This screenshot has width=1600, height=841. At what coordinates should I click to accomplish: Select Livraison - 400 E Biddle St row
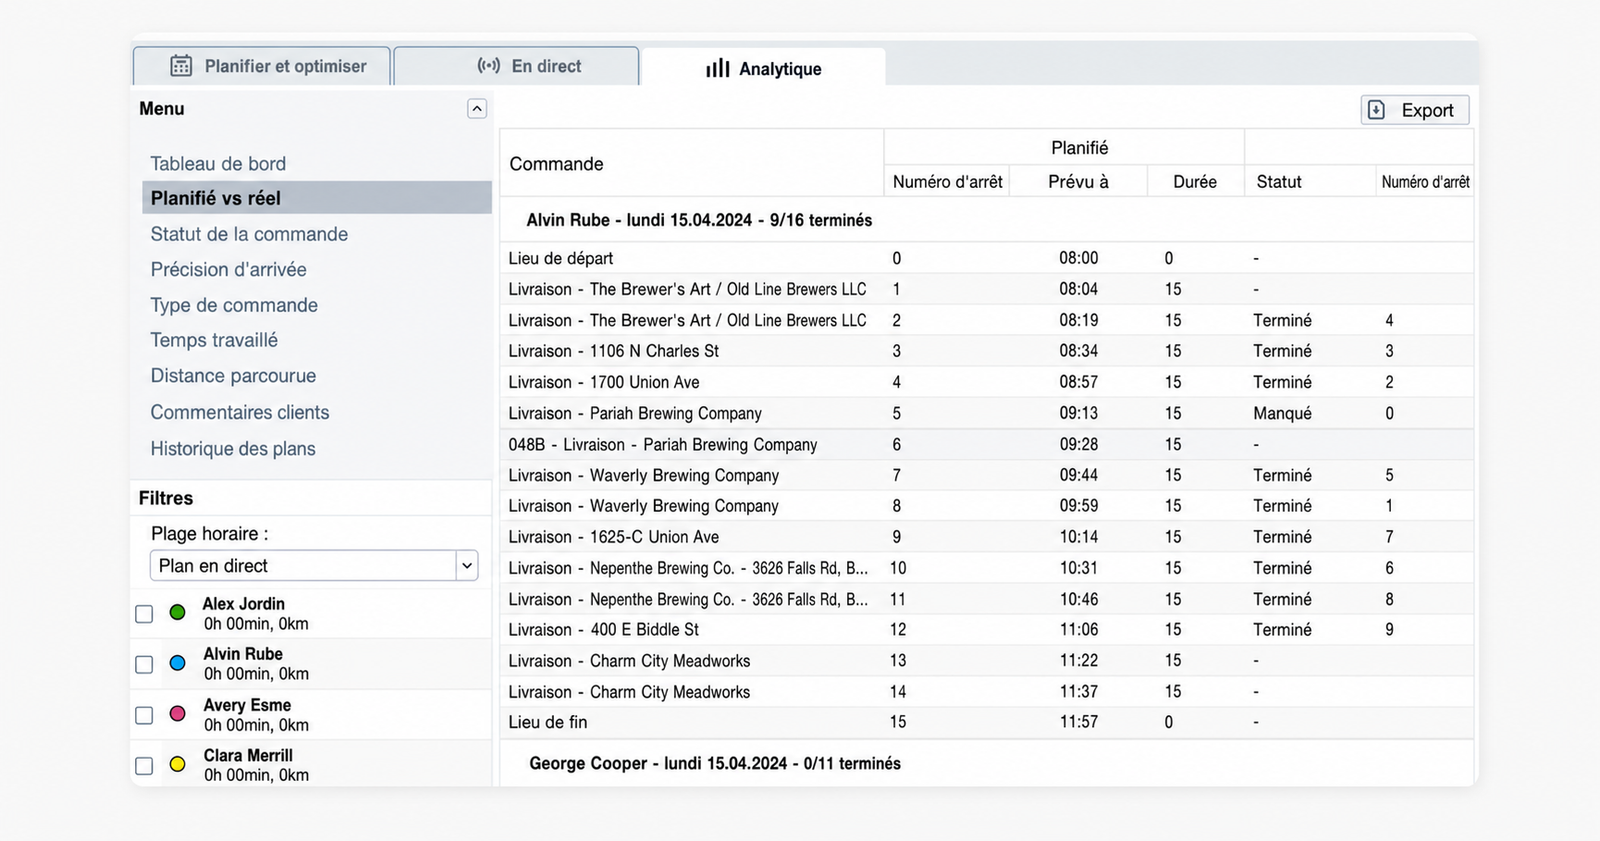pyautogui.click(x=986, y=629)
